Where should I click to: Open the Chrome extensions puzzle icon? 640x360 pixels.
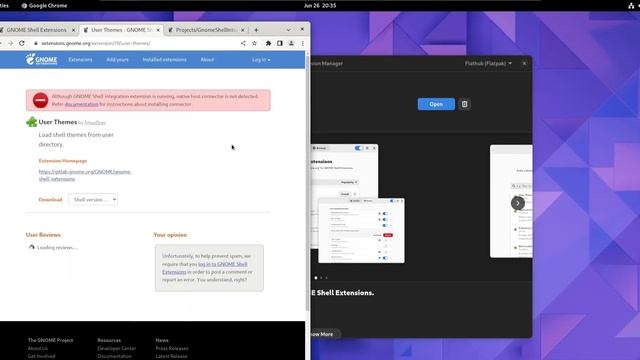[x=268, y=43]
